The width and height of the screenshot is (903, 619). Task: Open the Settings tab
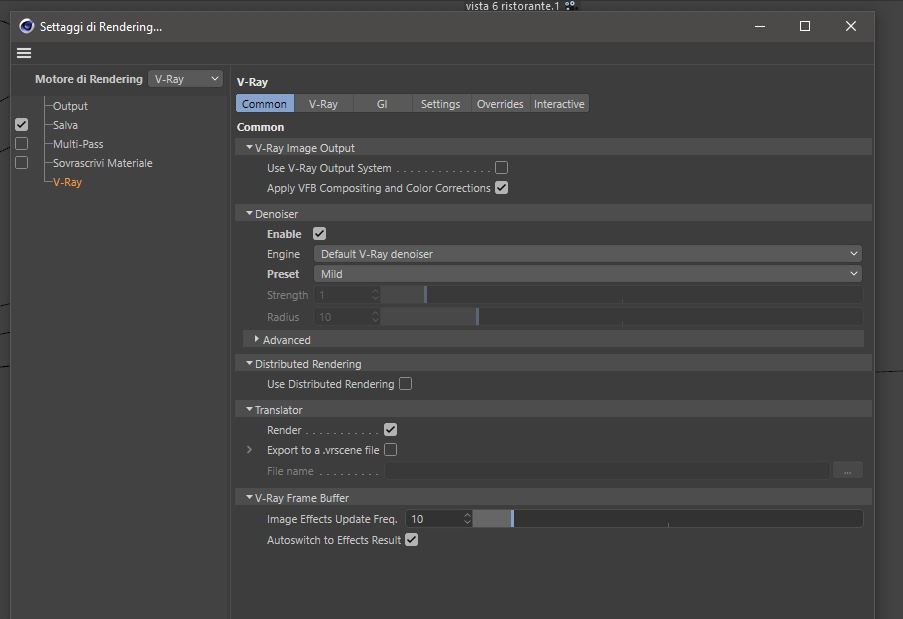coord(441,104)
